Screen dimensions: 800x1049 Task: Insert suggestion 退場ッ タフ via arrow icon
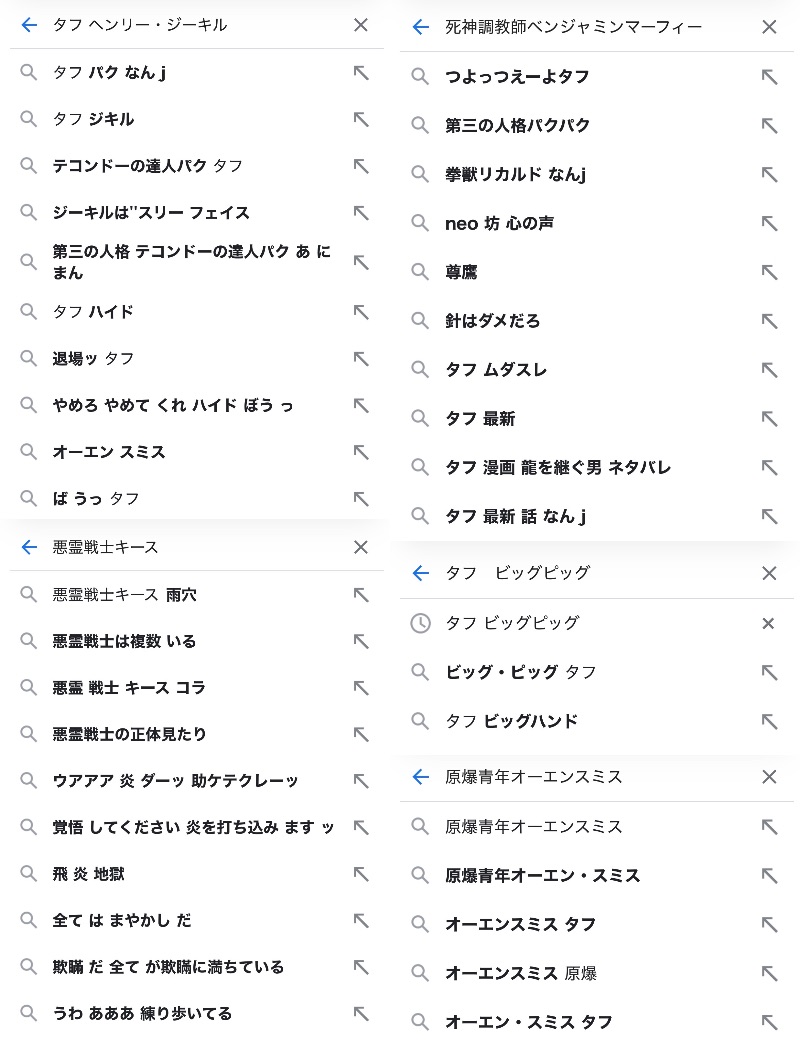361,358
